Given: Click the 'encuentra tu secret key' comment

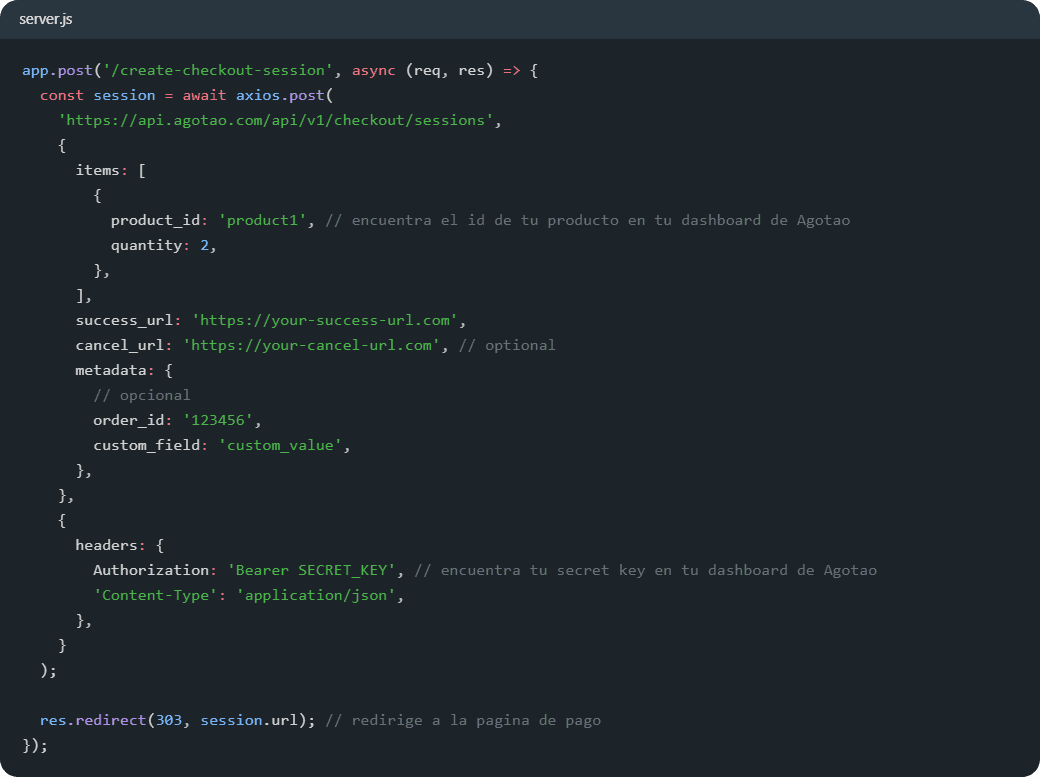Looking at the screenshot, I should 645,571.
